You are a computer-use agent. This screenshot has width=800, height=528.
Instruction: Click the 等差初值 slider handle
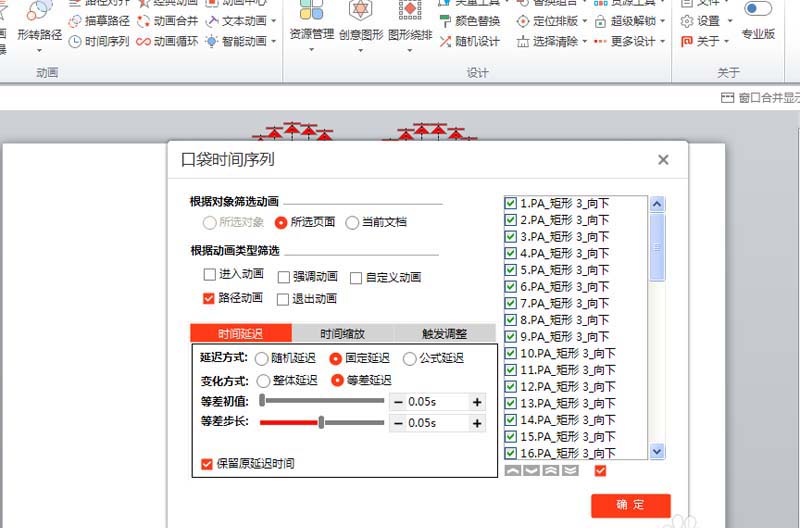[x=262, y=400]
